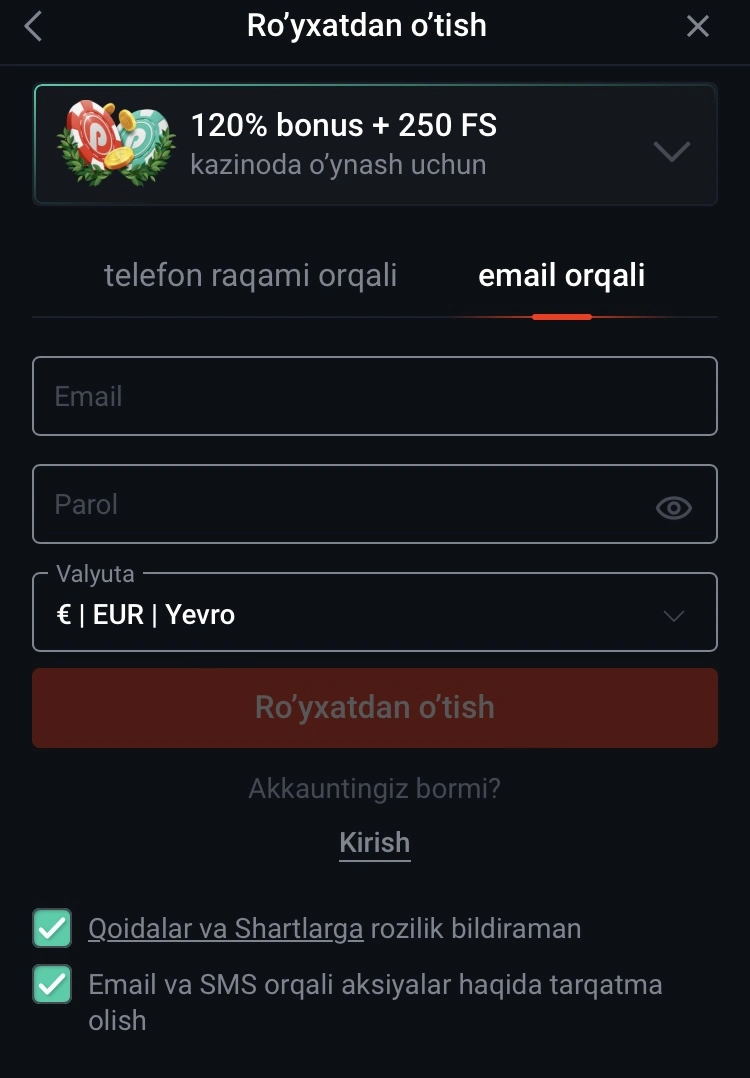Open the Kirish login link
Image resolution: width=750 pixels, height=1078 pixels.
tap(375, 843)
